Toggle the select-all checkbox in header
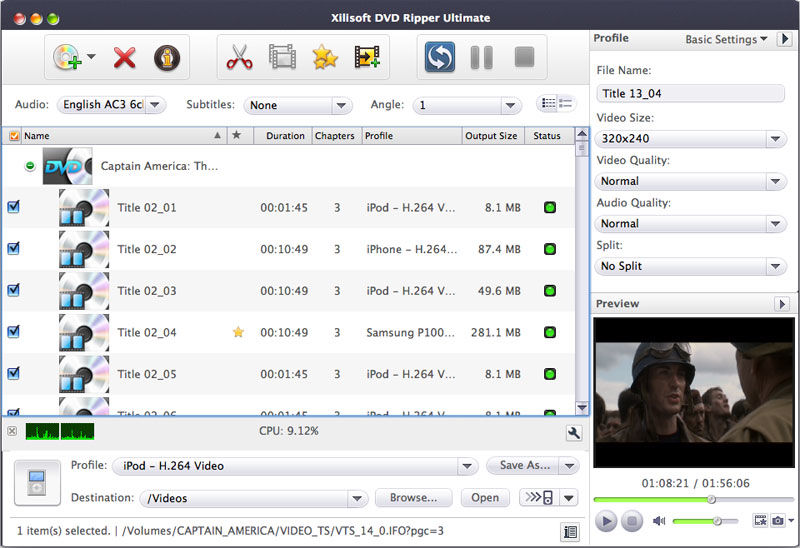800x548 pixels. 14,136
